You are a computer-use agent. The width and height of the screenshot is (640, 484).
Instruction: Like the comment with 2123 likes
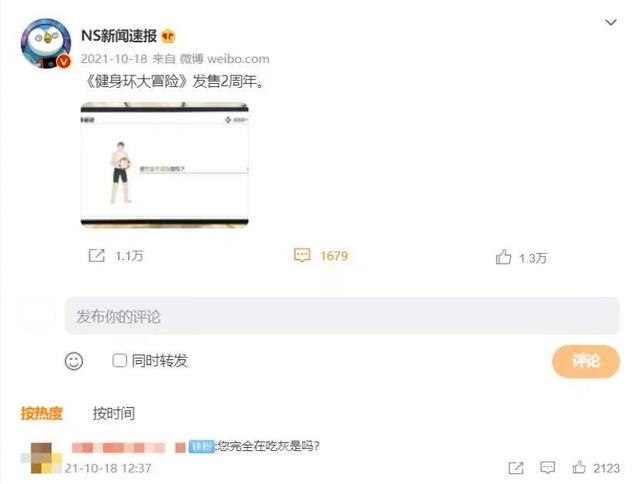pyautogui.click(x=579, y=467)
